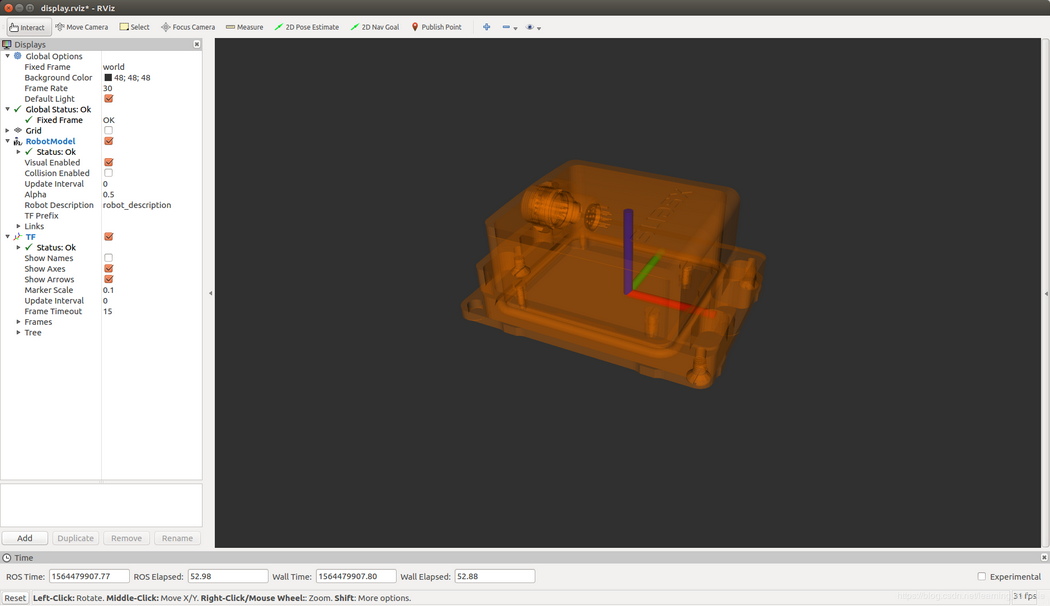
Task: Expand the Links tree node
Action: [x=18, y=226]
